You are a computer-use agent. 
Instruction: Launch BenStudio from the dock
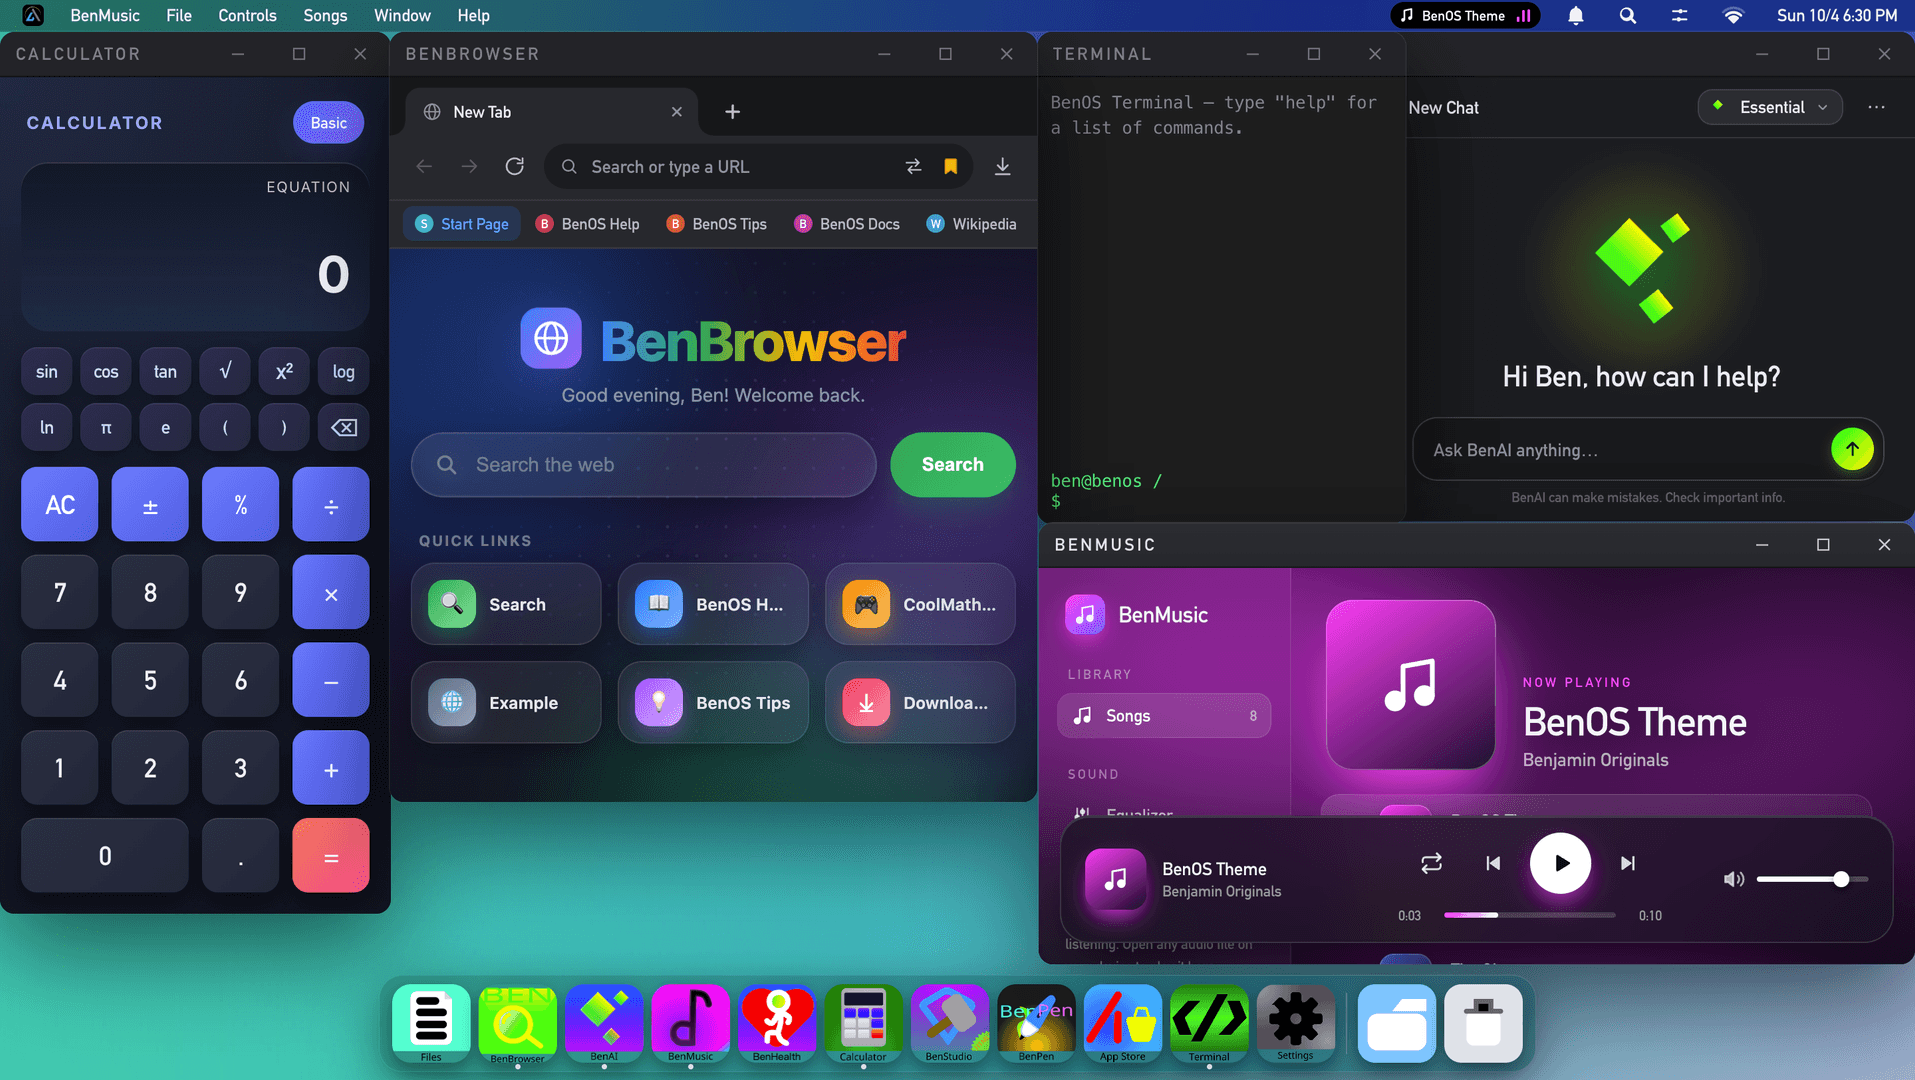coord(949,1022)
